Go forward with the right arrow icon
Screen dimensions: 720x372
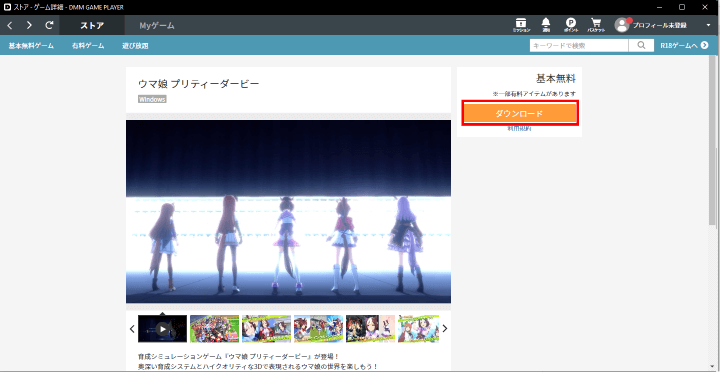29,25
